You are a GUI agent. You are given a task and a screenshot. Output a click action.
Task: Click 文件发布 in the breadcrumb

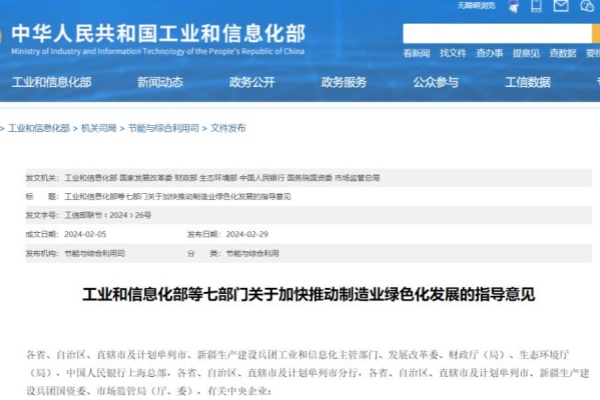point(228,128)
